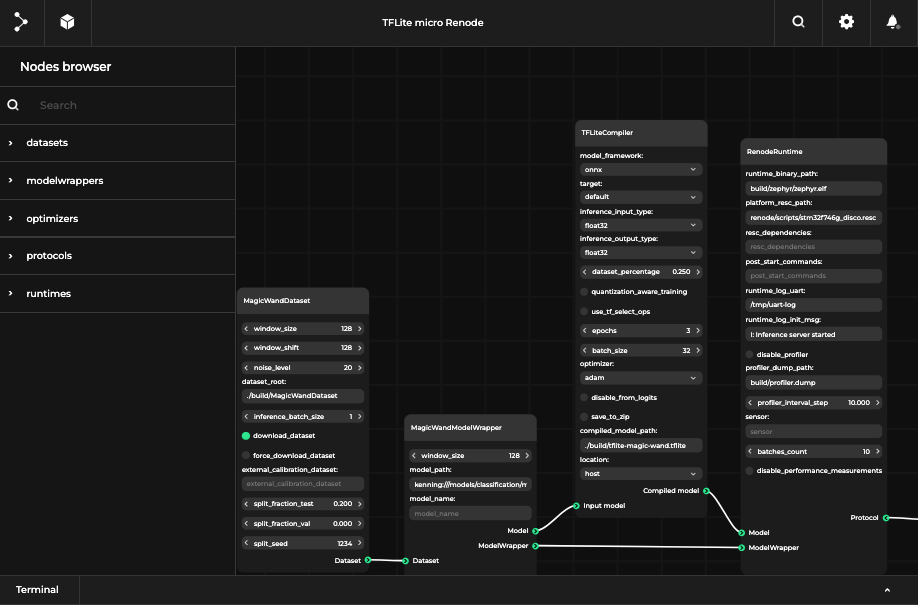Click the TFLiteCompiler node title
The height and width of the screenshot is (606, 918).
click(607, 132)
